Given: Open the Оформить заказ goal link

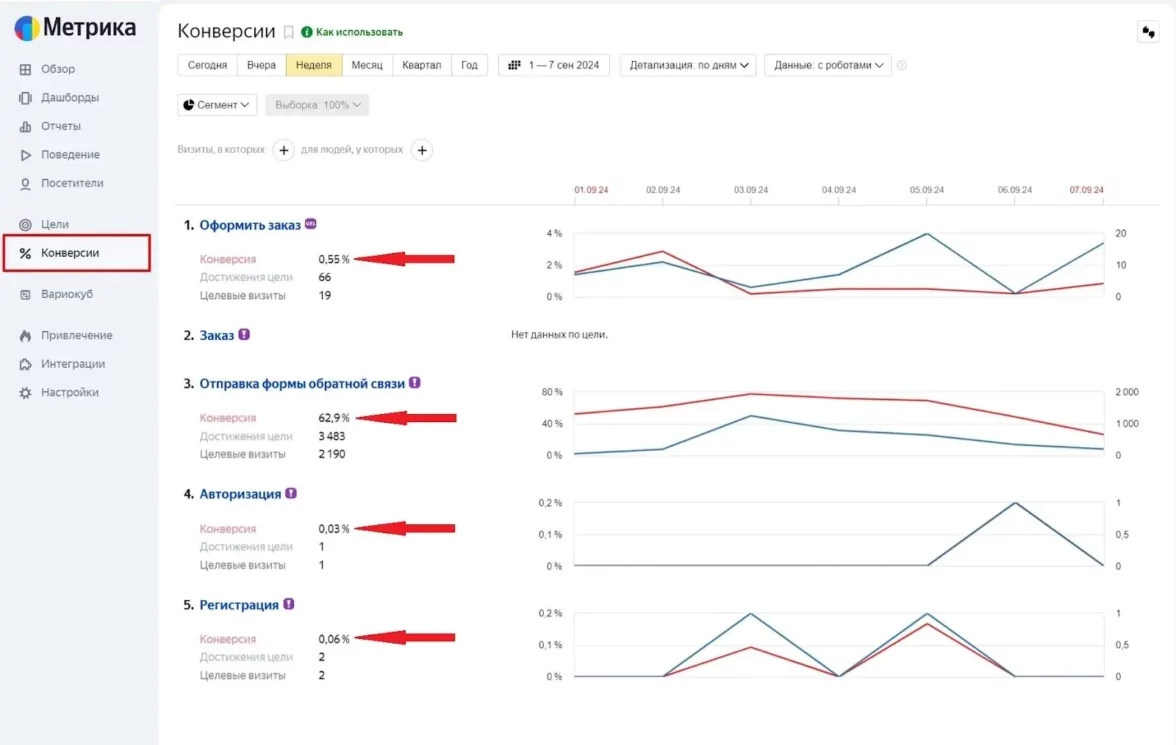Looking at the screenshot, I should point(250,225).
